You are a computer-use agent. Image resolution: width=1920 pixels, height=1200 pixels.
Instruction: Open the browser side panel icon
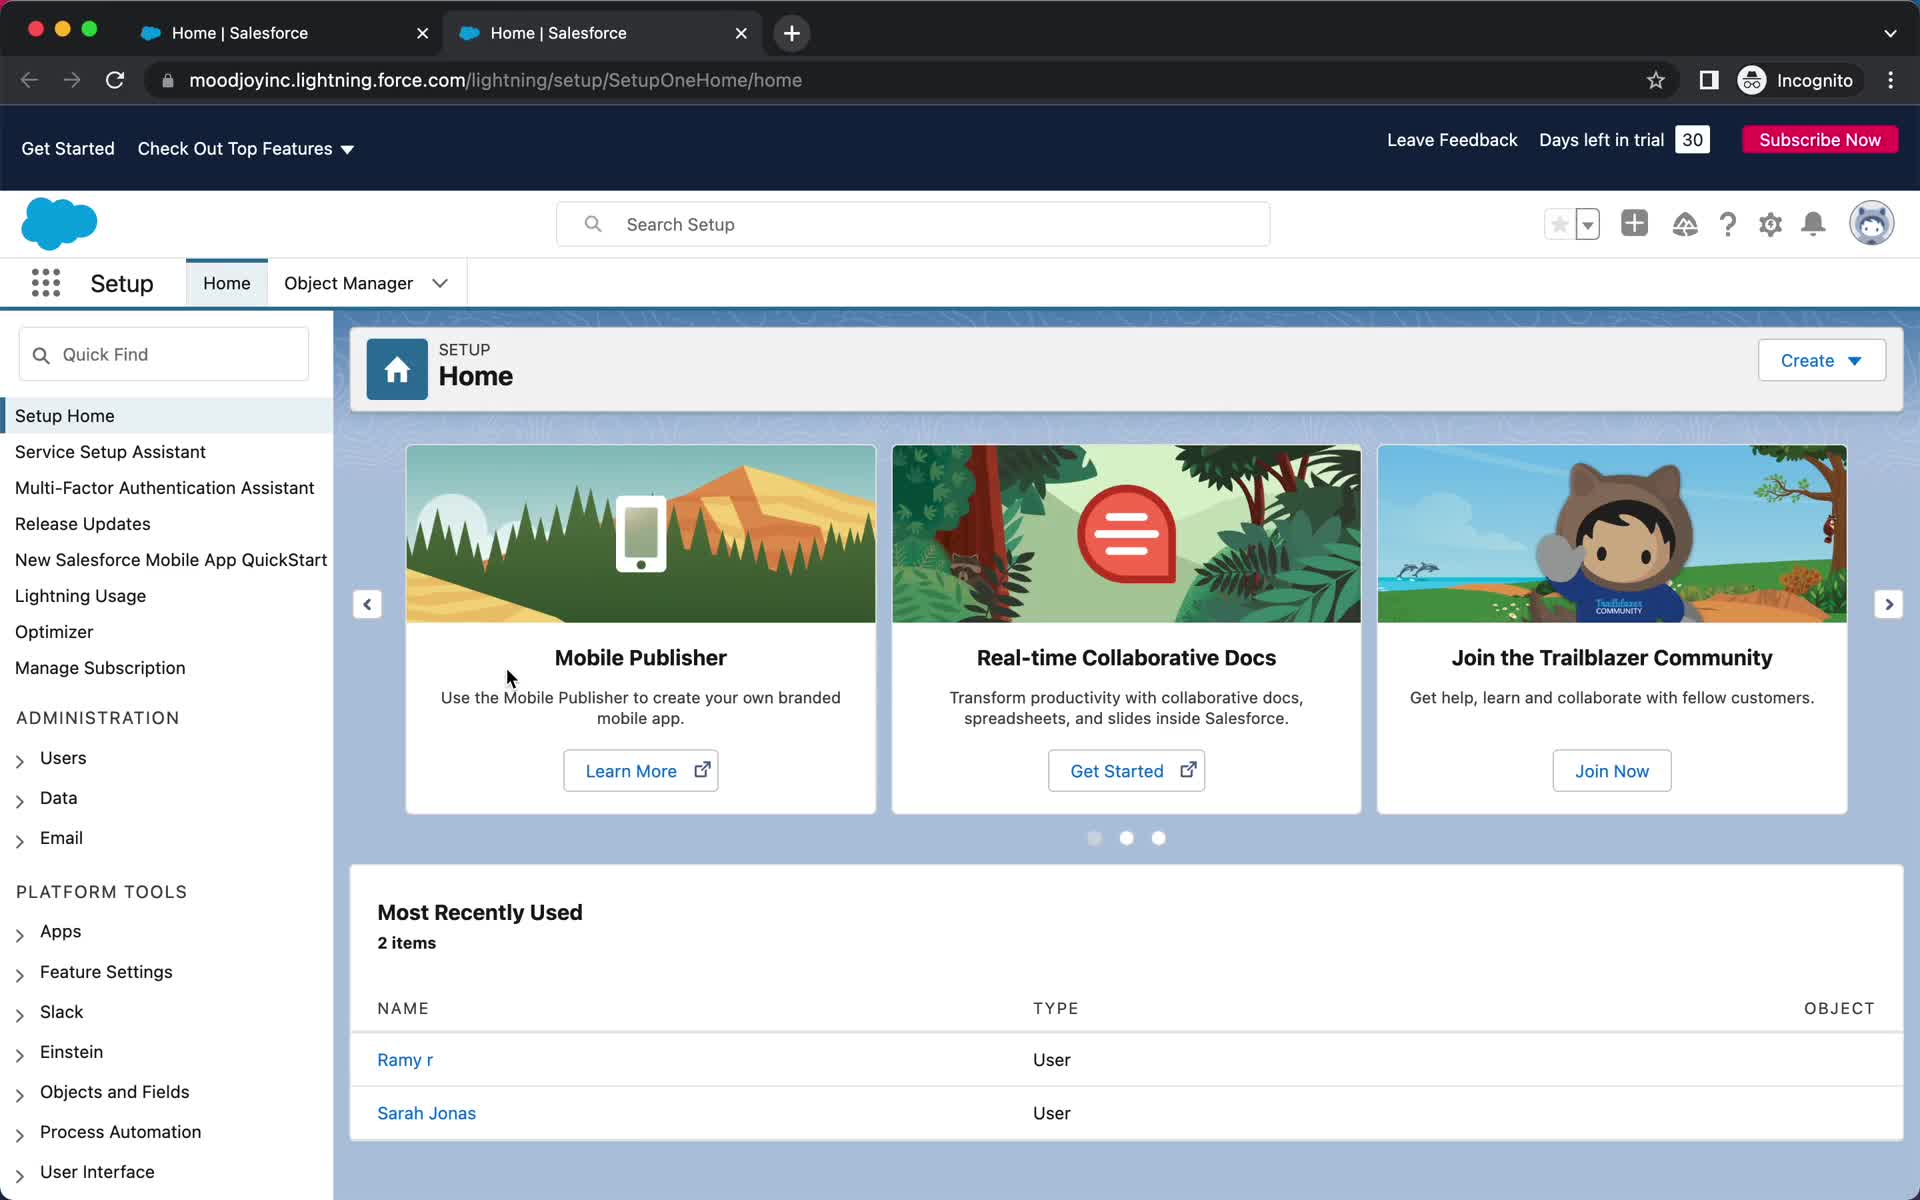[x=1709, y=80]
